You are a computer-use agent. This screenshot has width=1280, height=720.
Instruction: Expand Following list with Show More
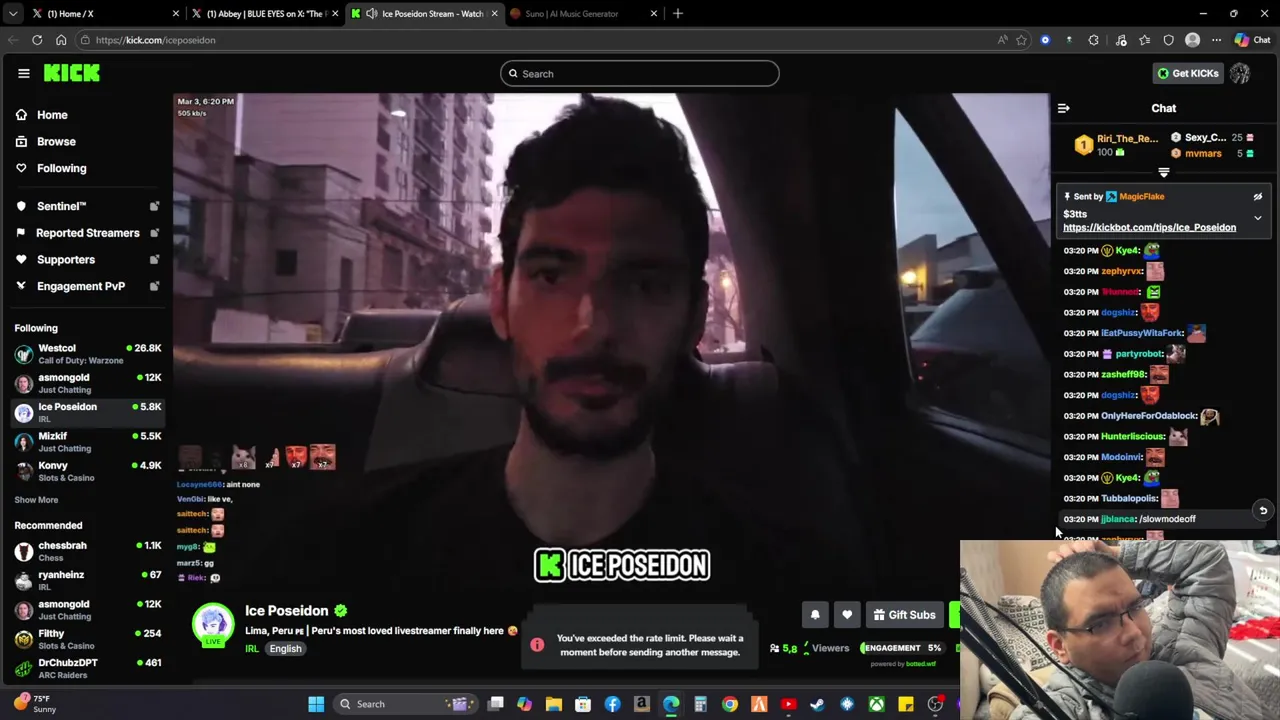click(x=36, y=500)
